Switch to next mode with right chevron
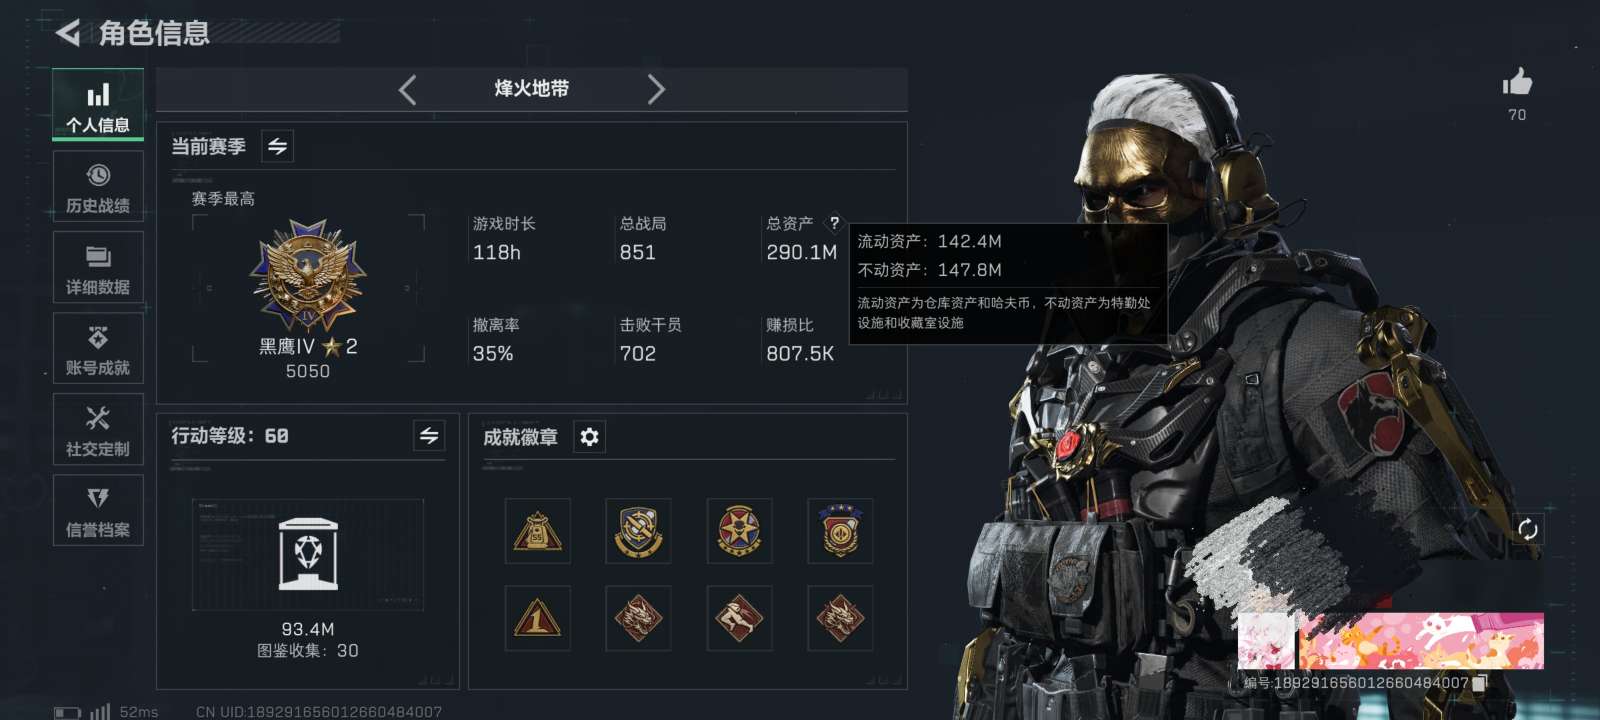The height and width of the screenshot is (720, 1600). (656, 90)
